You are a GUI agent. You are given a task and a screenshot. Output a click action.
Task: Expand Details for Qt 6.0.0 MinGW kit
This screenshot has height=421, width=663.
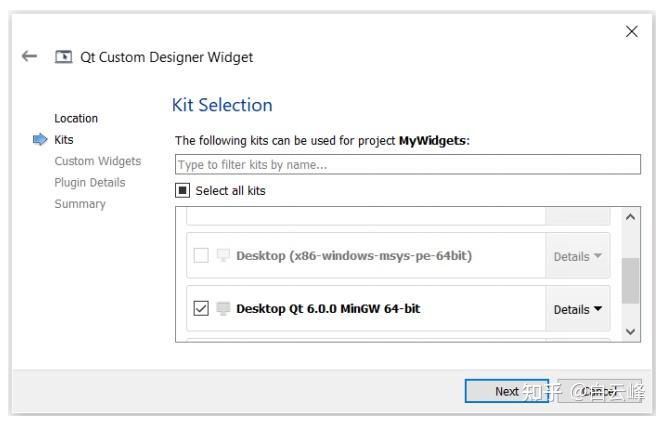point(578,309)
